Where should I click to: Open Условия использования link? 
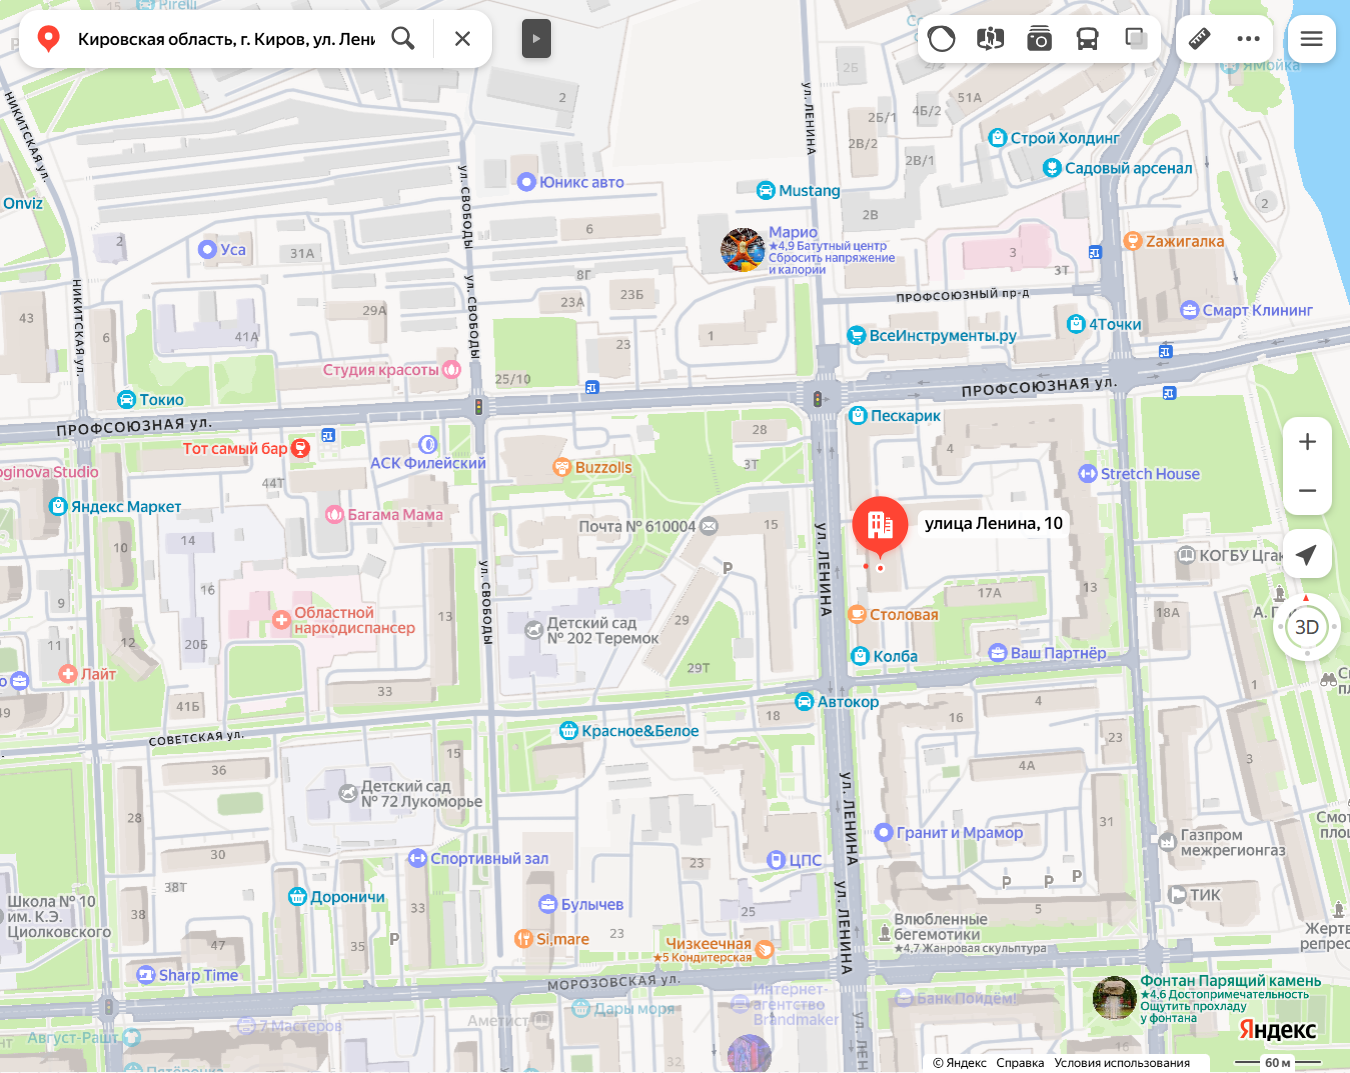pyautogui.click(x=1122, y=1063)
